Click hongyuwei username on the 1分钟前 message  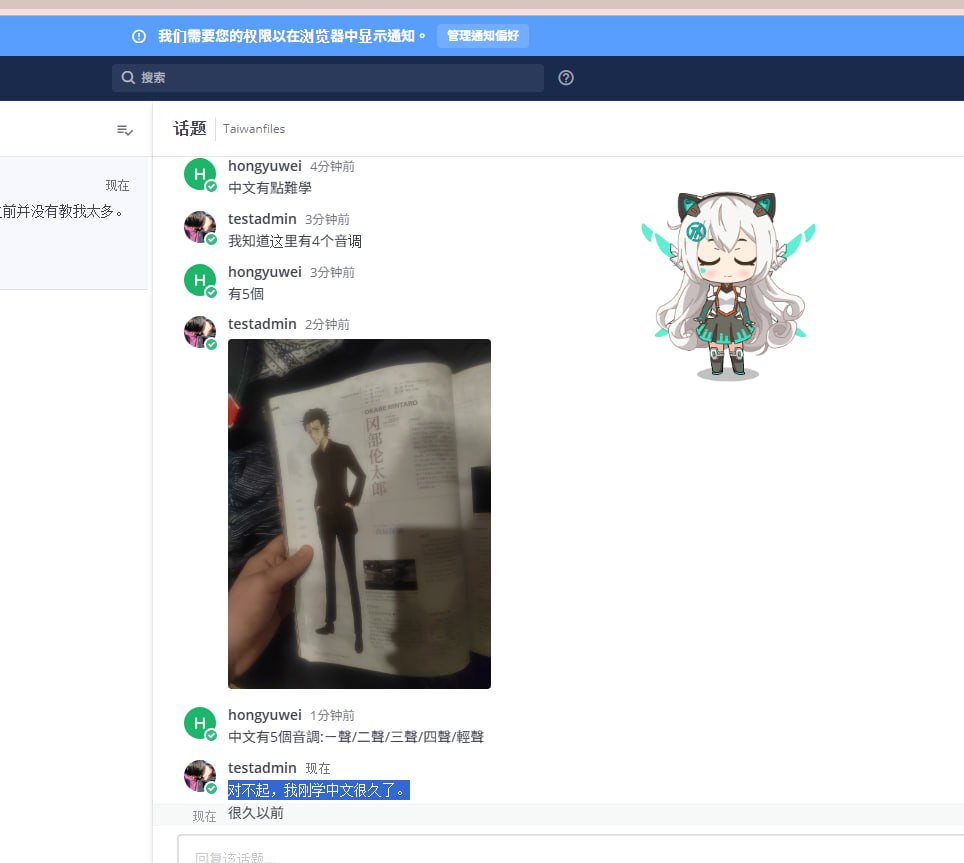264,715
